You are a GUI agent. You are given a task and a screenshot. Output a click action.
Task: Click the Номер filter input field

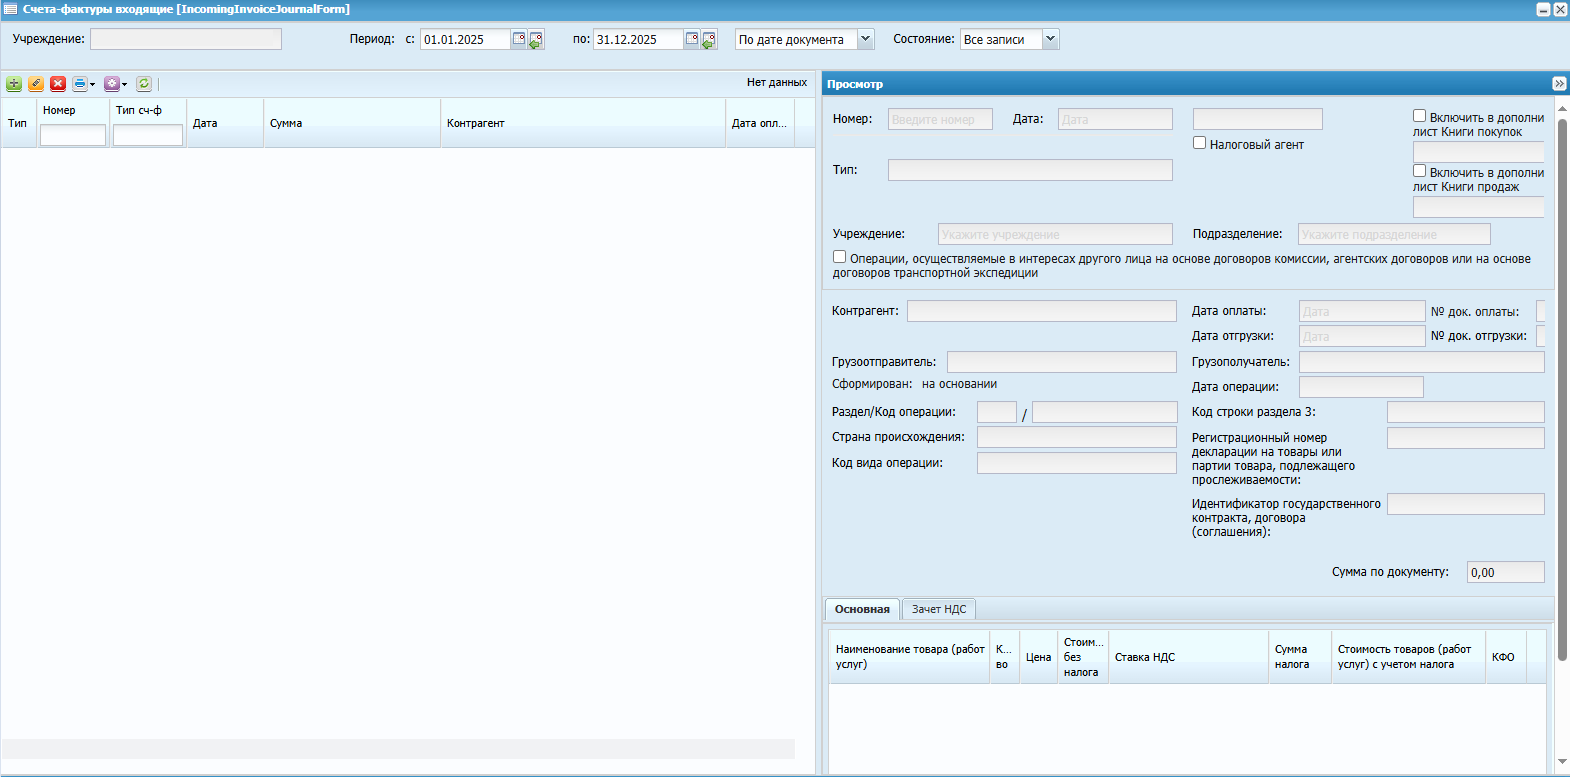[x=73, y=135]
